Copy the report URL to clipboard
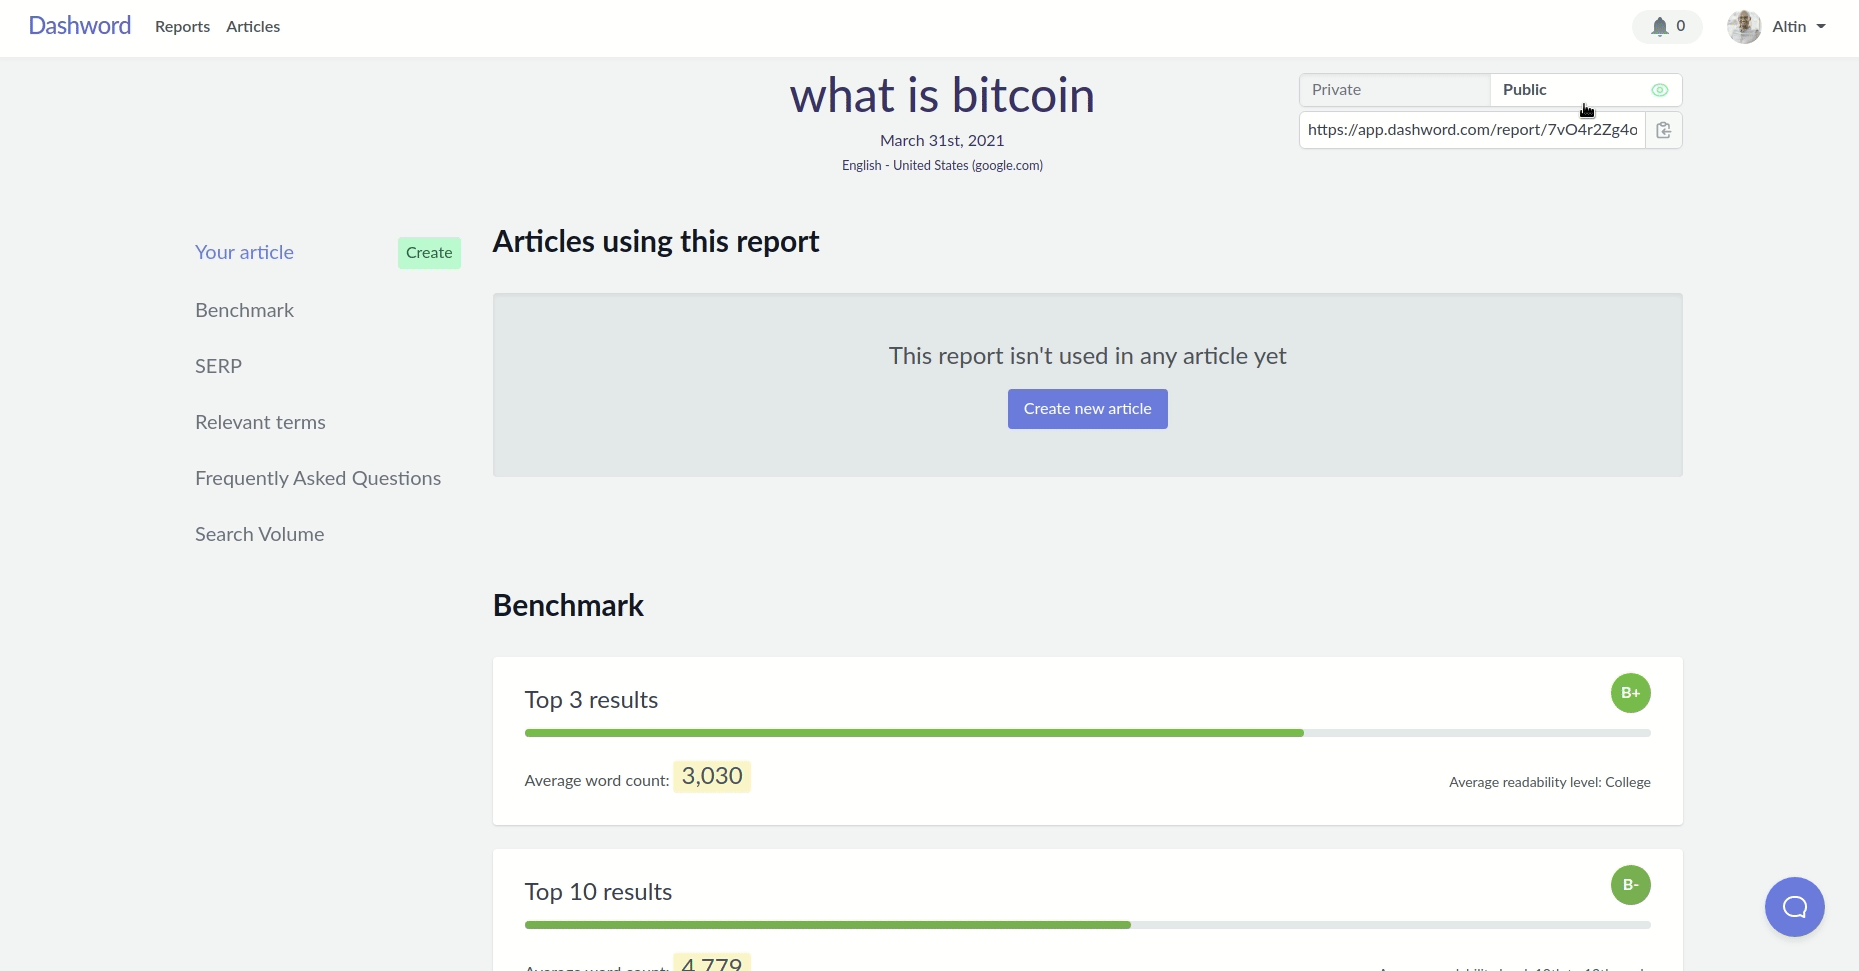Image resolution: width=1859 pixels, height=971 pixels. (1664, 131)
